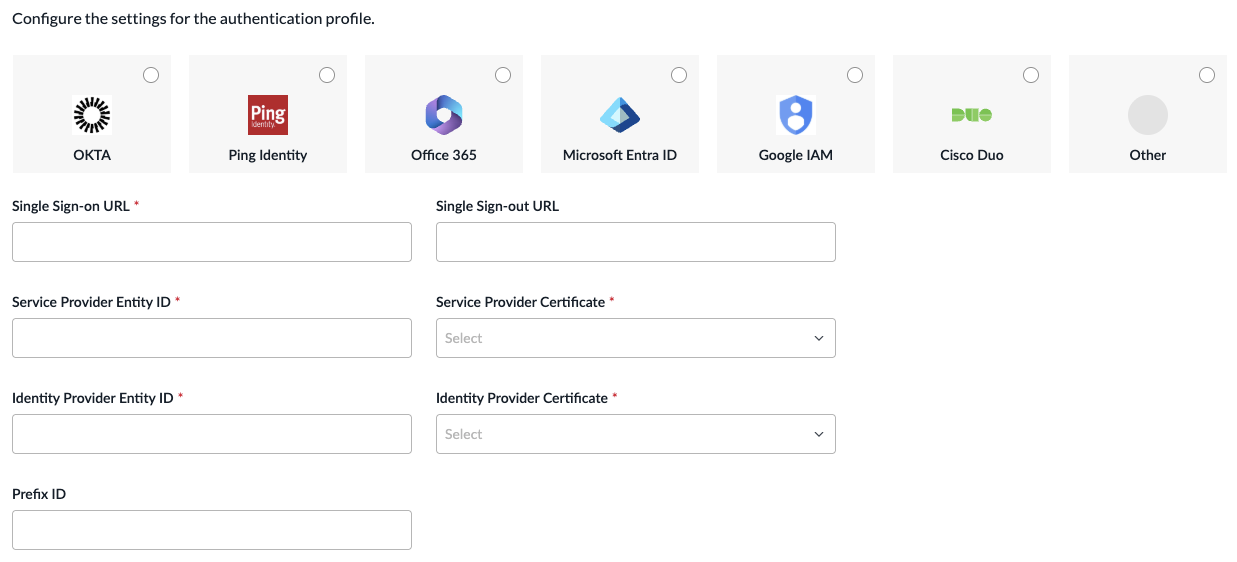Click the 'Single Sign-out URL' label

point(498,206)
